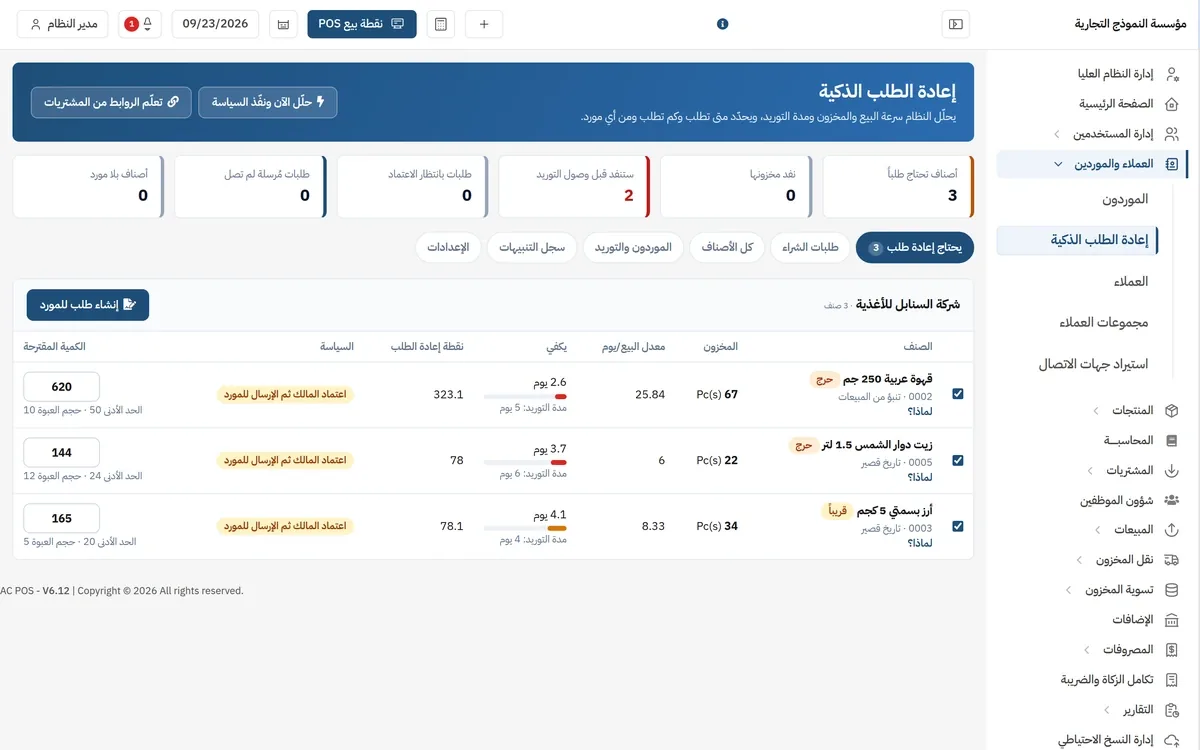Click the info circle icon in the top bar
Screen dimensions: 1200x750
723,24
